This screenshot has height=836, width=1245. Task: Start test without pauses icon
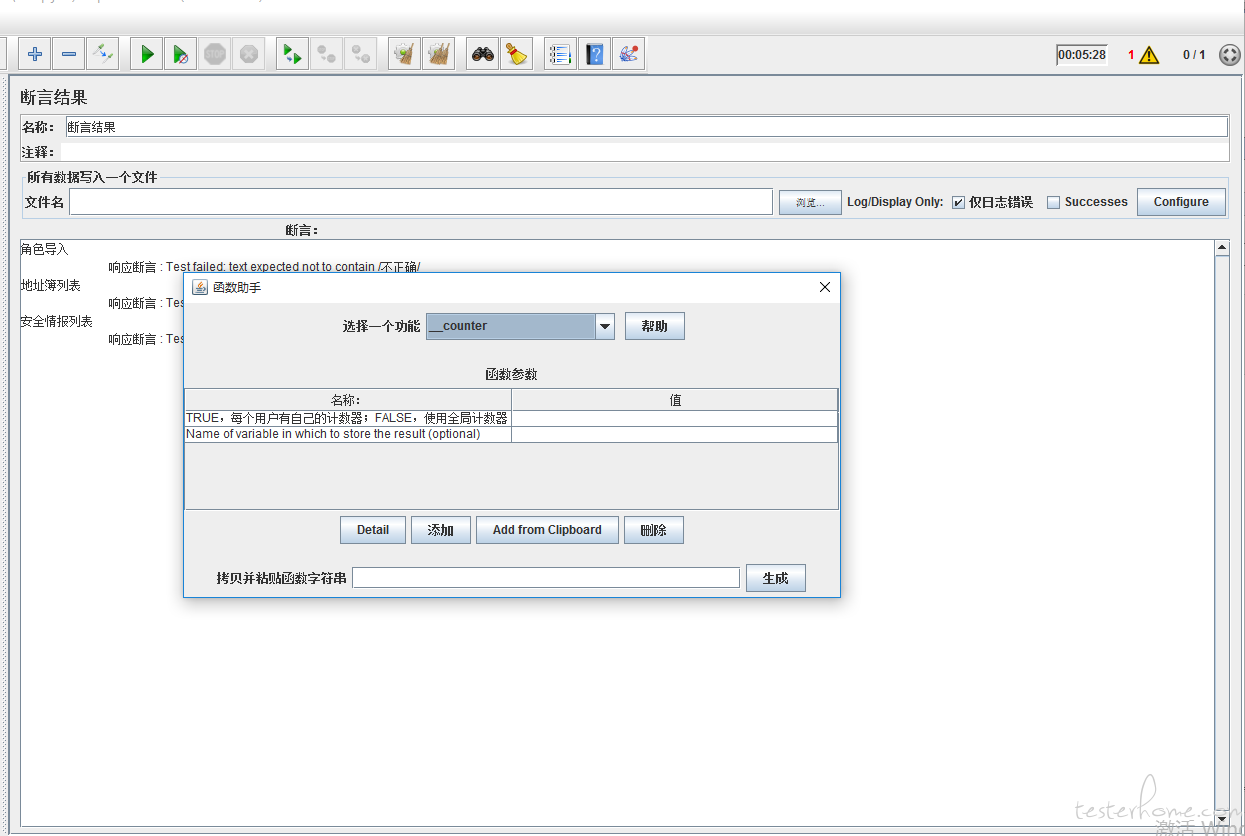coord(181,54)
